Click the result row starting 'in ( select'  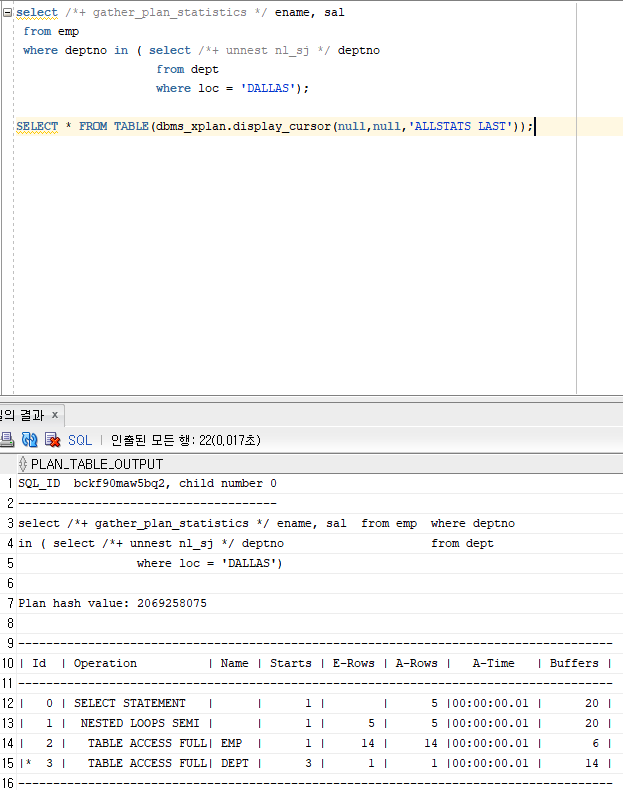point(320,543)
